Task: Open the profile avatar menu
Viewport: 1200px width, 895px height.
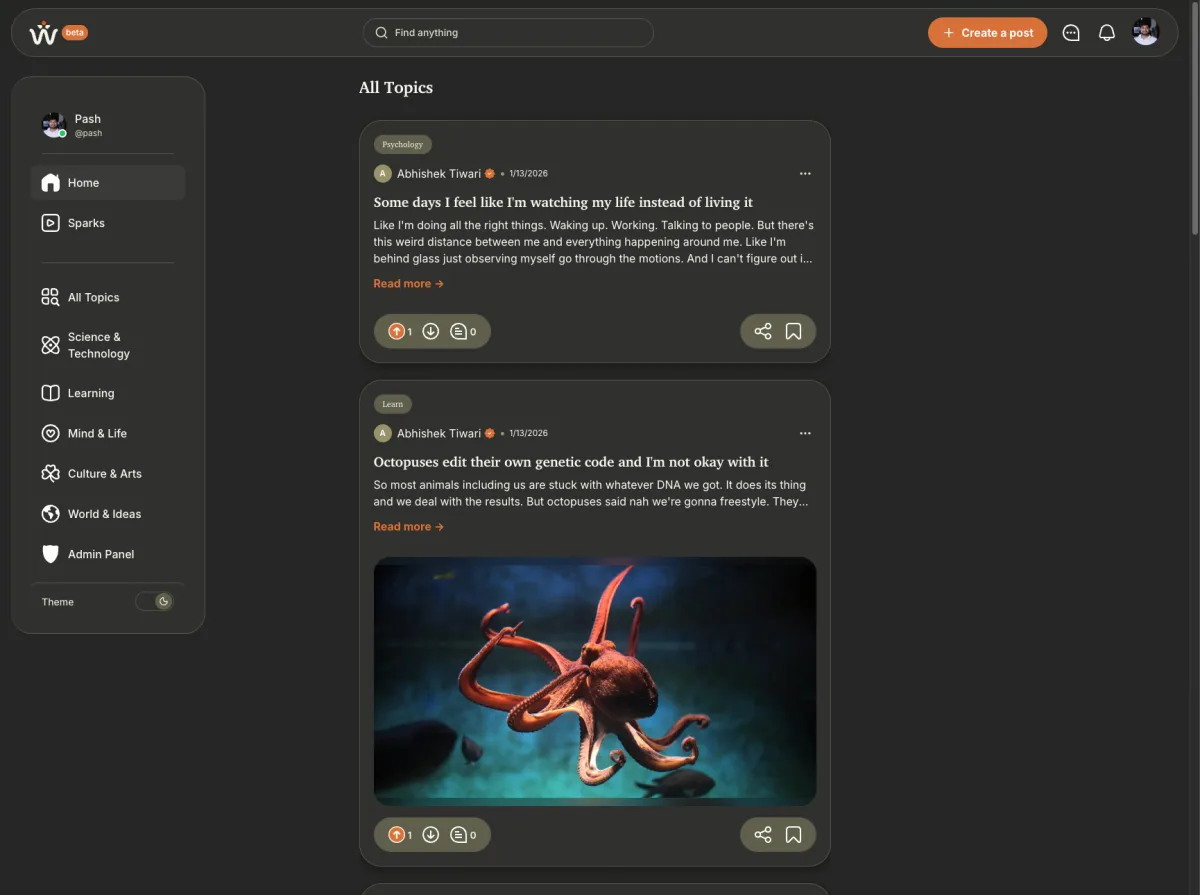Action: coord(1145,31)
